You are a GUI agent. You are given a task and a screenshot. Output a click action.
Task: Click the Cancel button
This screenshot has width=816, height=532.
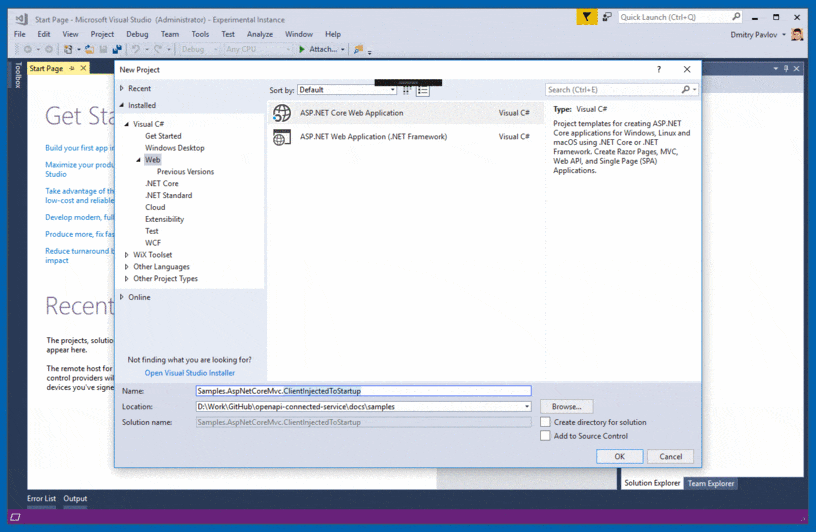(670, 457)
